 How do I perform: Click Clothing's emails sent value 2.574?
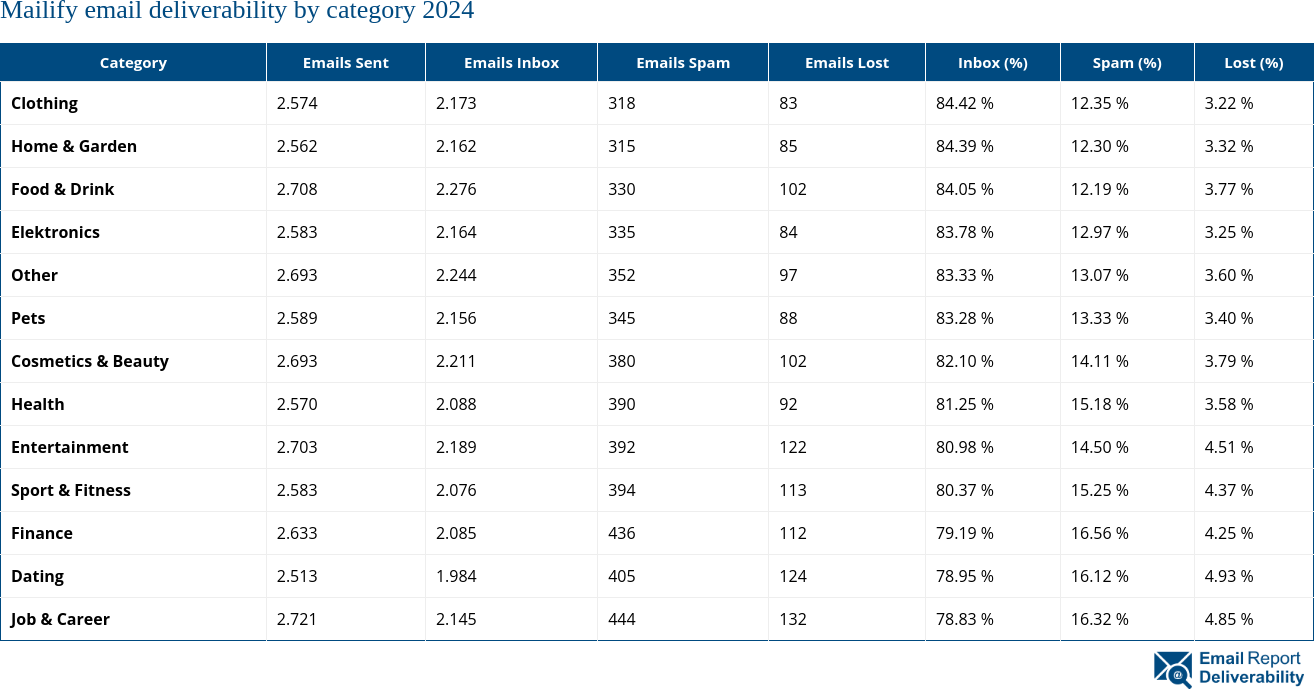coord(297,103)
